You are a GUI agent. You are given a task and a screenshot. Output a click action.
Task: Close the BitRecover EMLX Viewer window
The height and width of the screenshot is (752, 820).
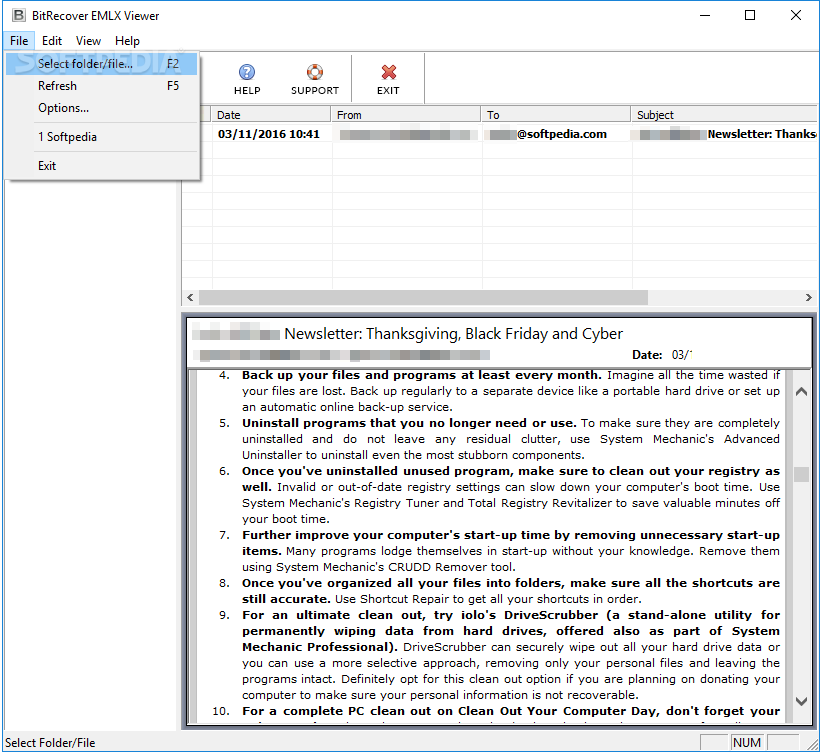pyautogui.click(x=795, y=15)
